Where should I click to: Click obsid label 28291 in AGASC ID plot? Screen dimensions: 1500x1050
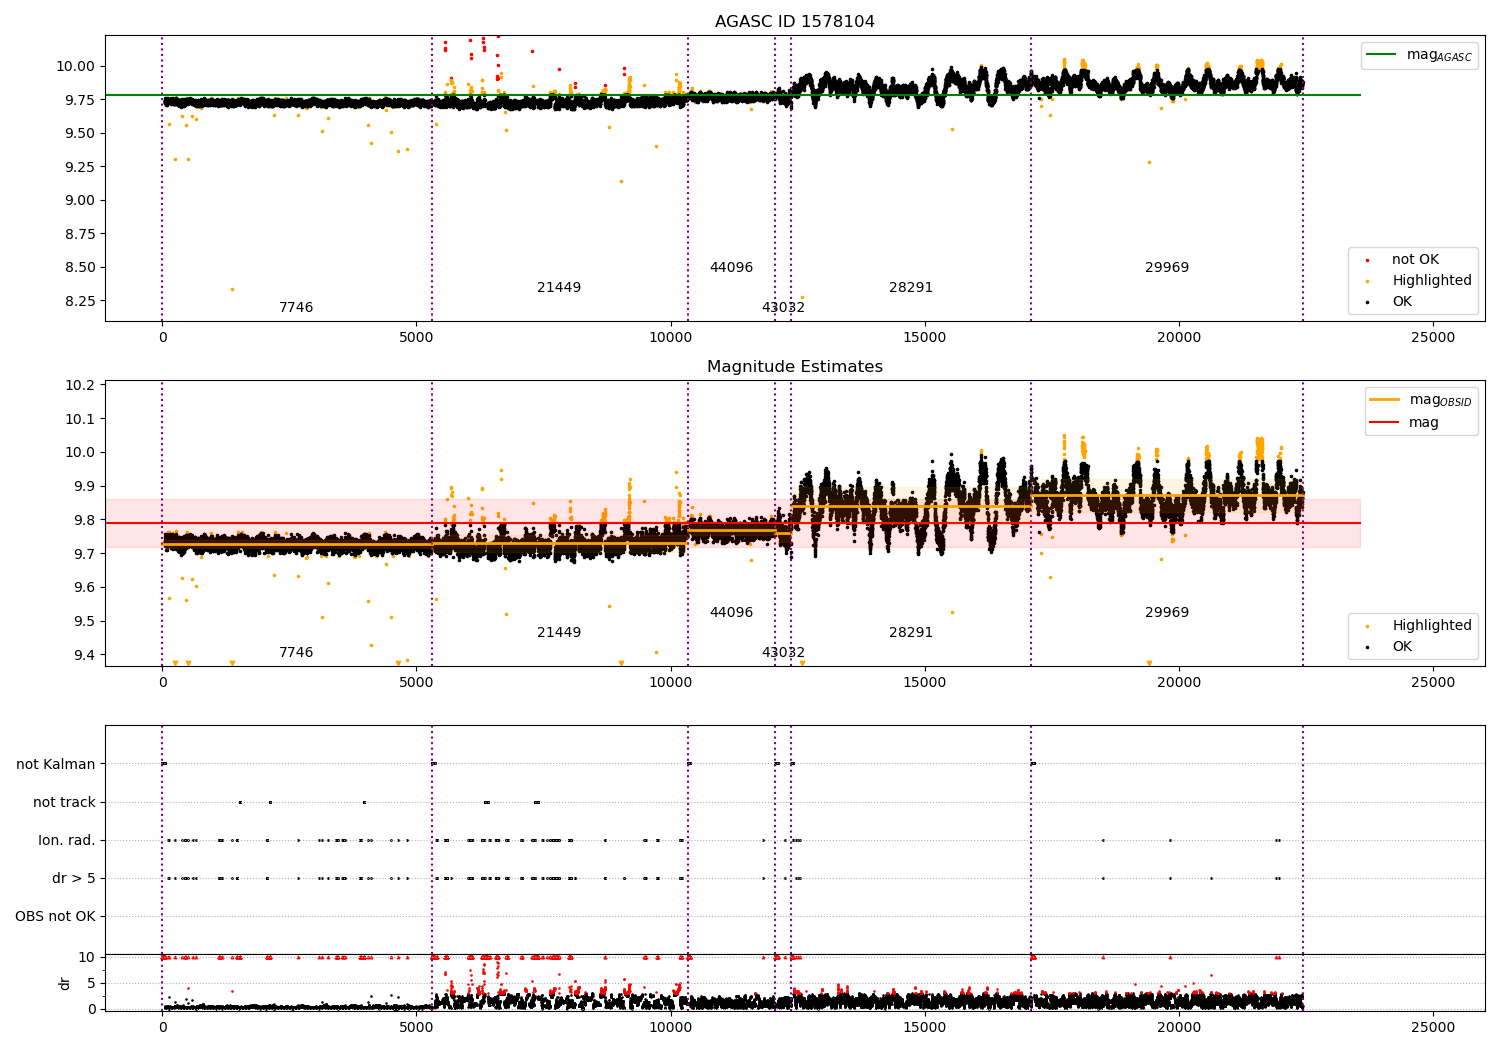(911, 288)
